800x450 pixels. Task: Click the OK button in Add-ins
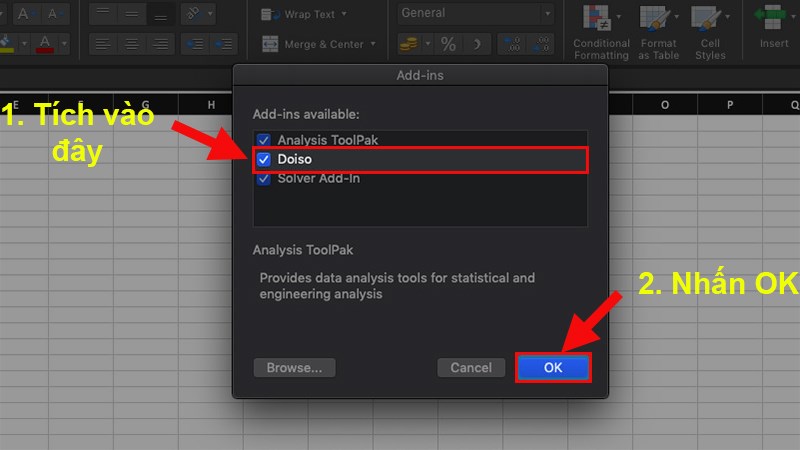tap(553, 367)
